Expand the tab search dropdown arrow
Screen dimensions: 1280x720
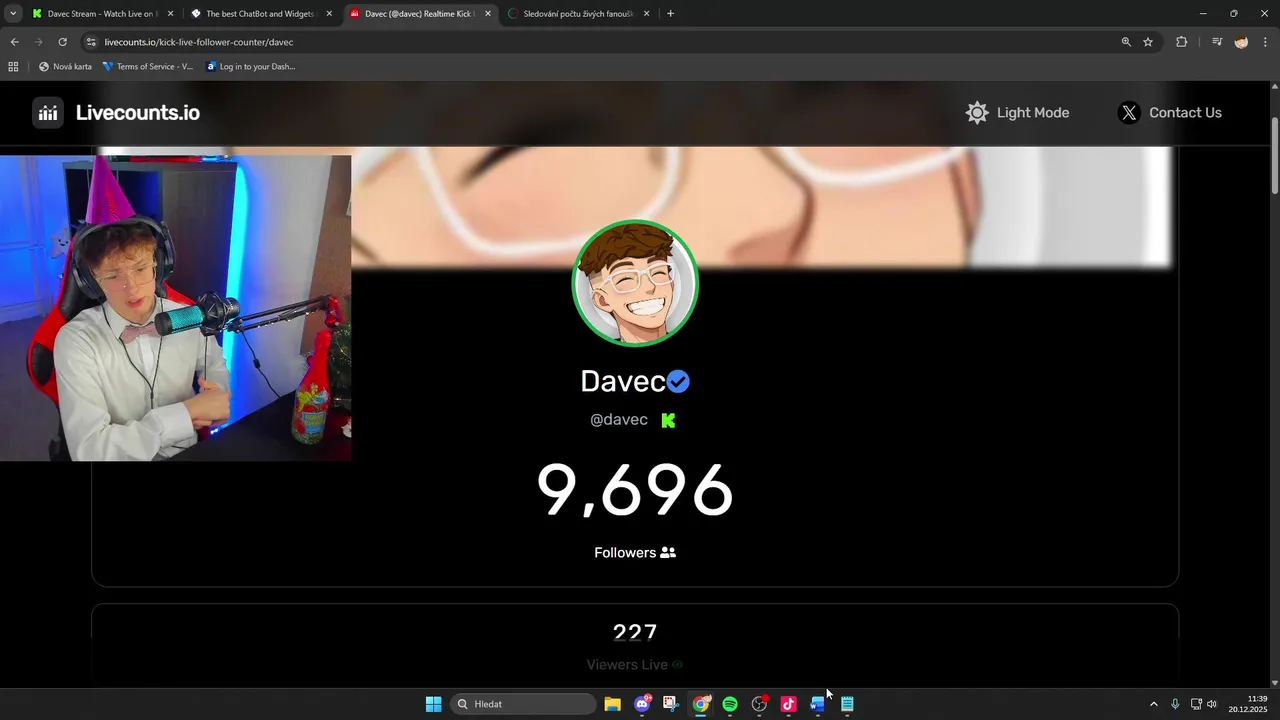[x=13, y=14]
